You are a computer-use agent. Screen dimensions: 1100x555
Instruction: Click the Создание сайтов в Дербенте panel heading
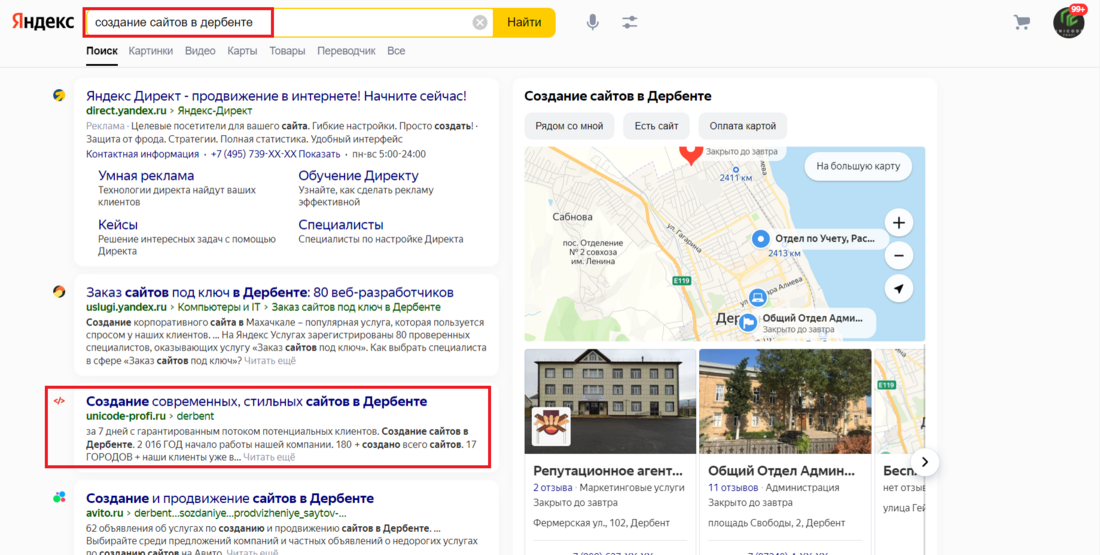click(x=618, y=96)
